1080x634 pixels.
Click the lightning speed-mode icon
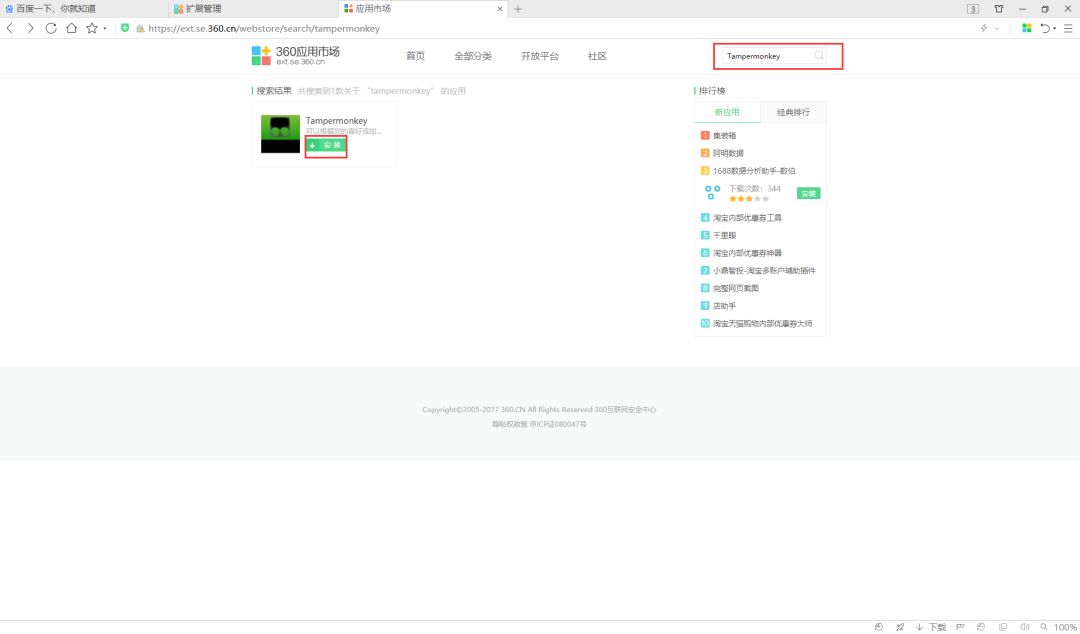tap(984, 28)
